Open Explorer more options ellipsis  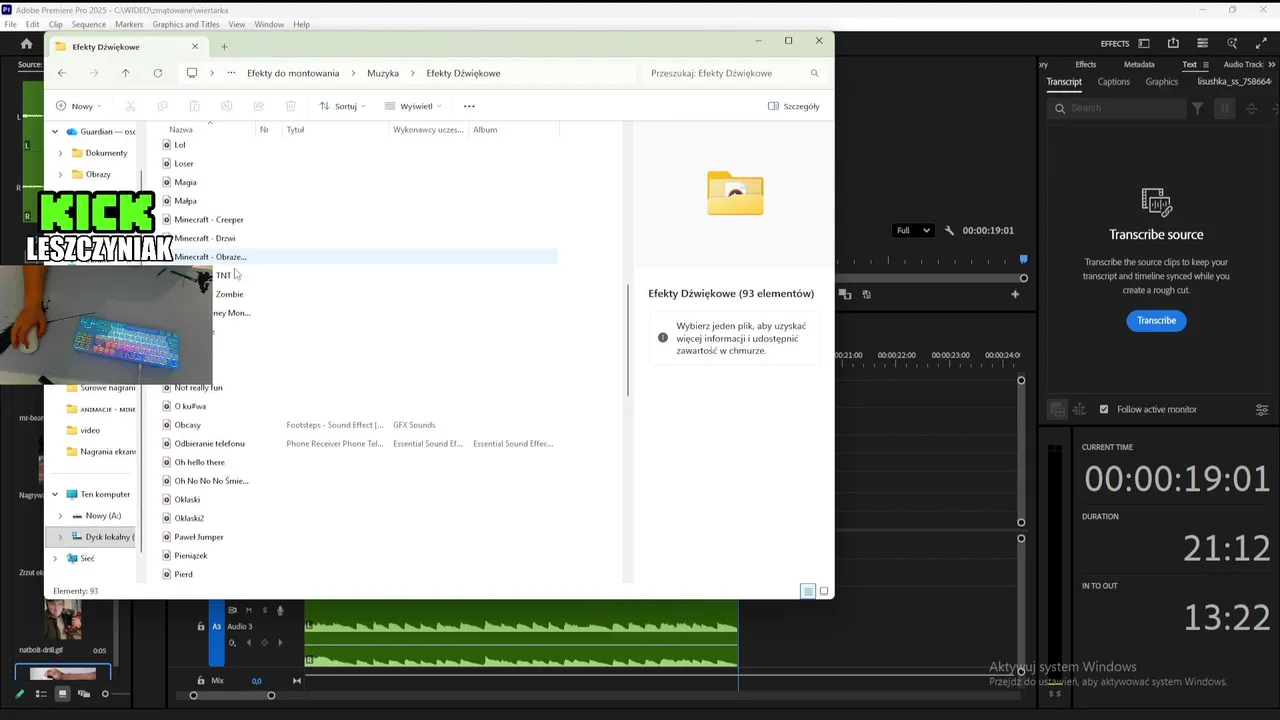(469, 106)
